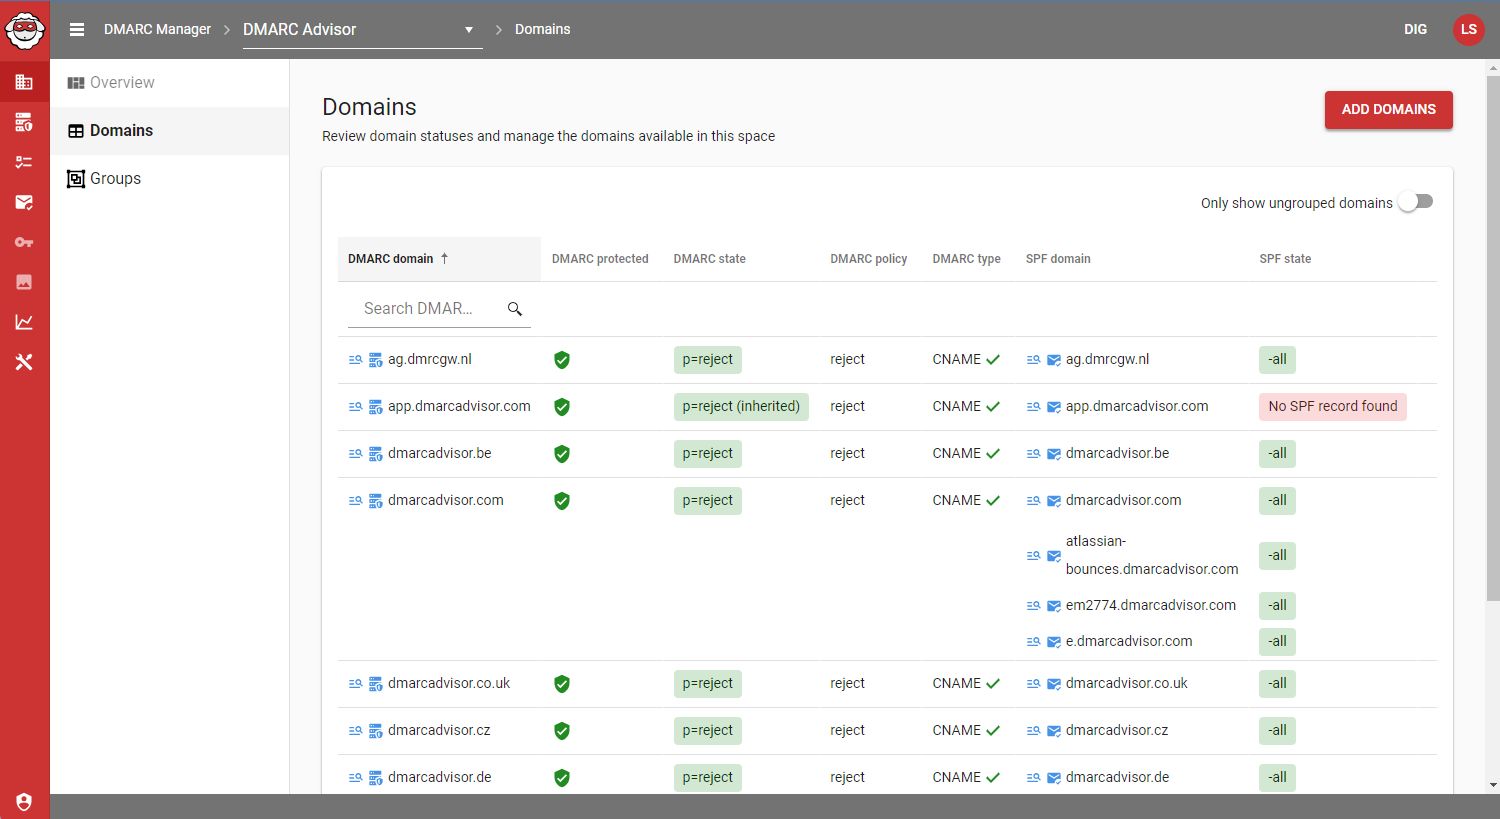Open the analytics chart icon in red sidebar
The image size is (1500, 819).
24,322
